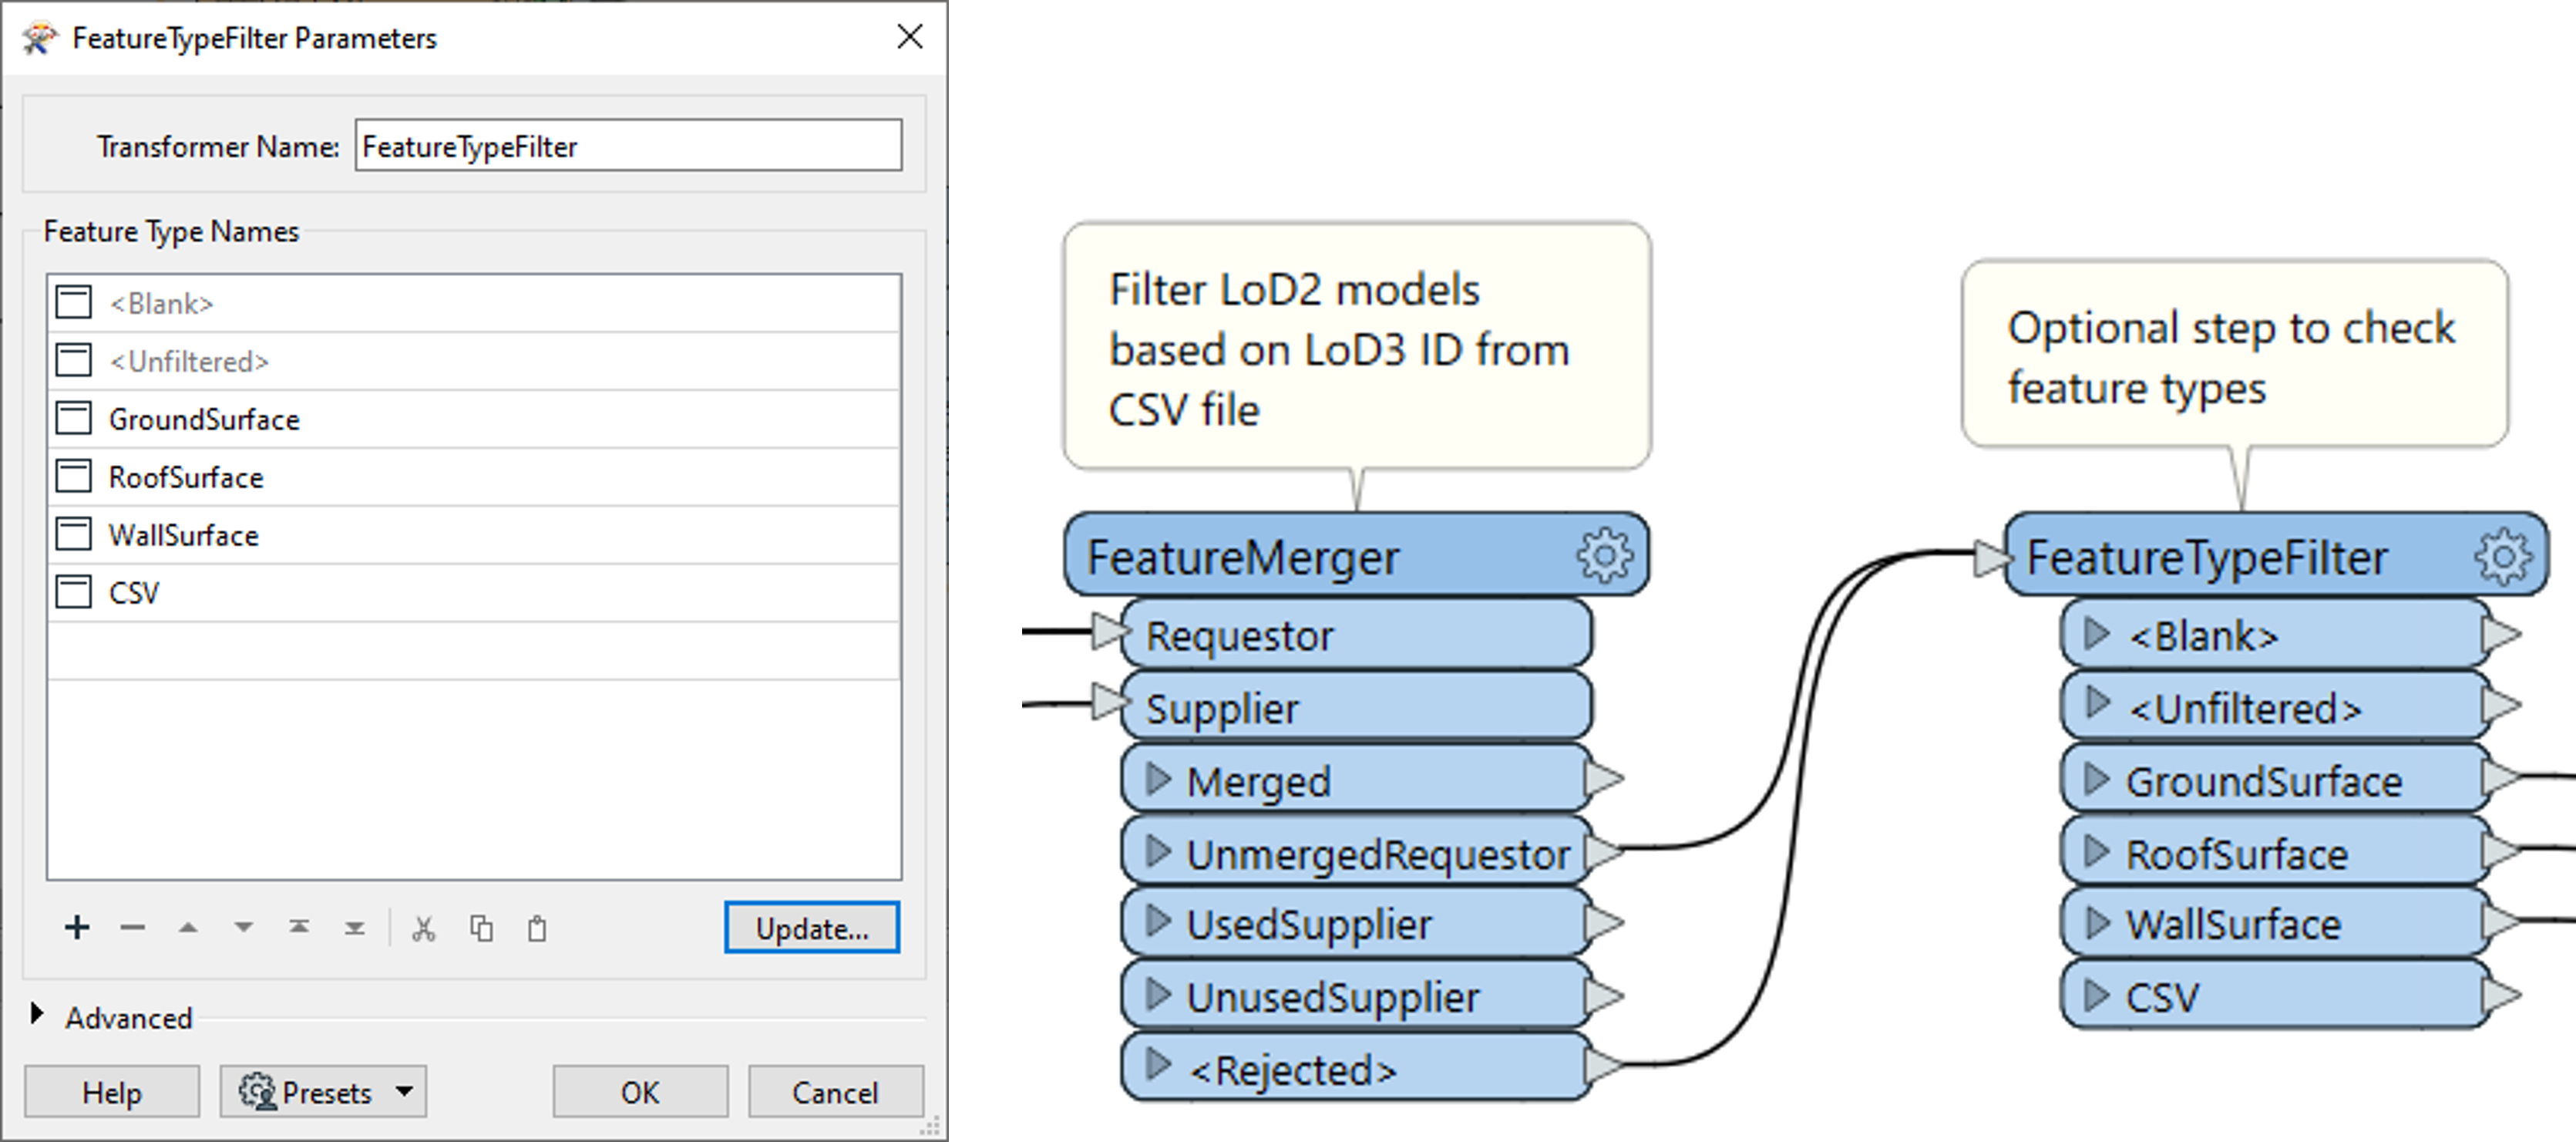Click the CSV output port arrow
This screenshot has height=1142, width=2576.
(2501, 995)
